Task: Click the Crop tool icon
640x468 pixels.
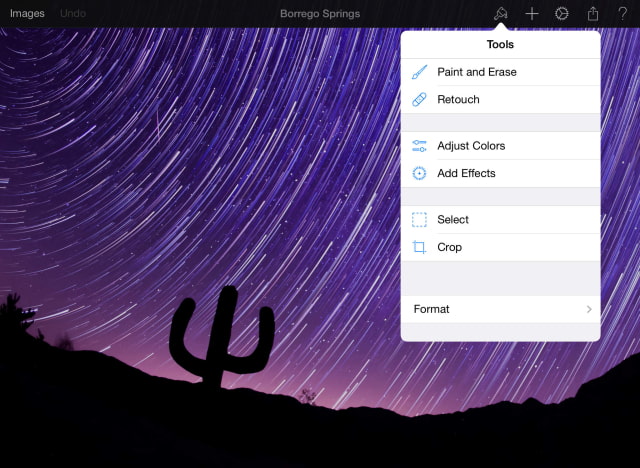Action: [x=419, y=247]
